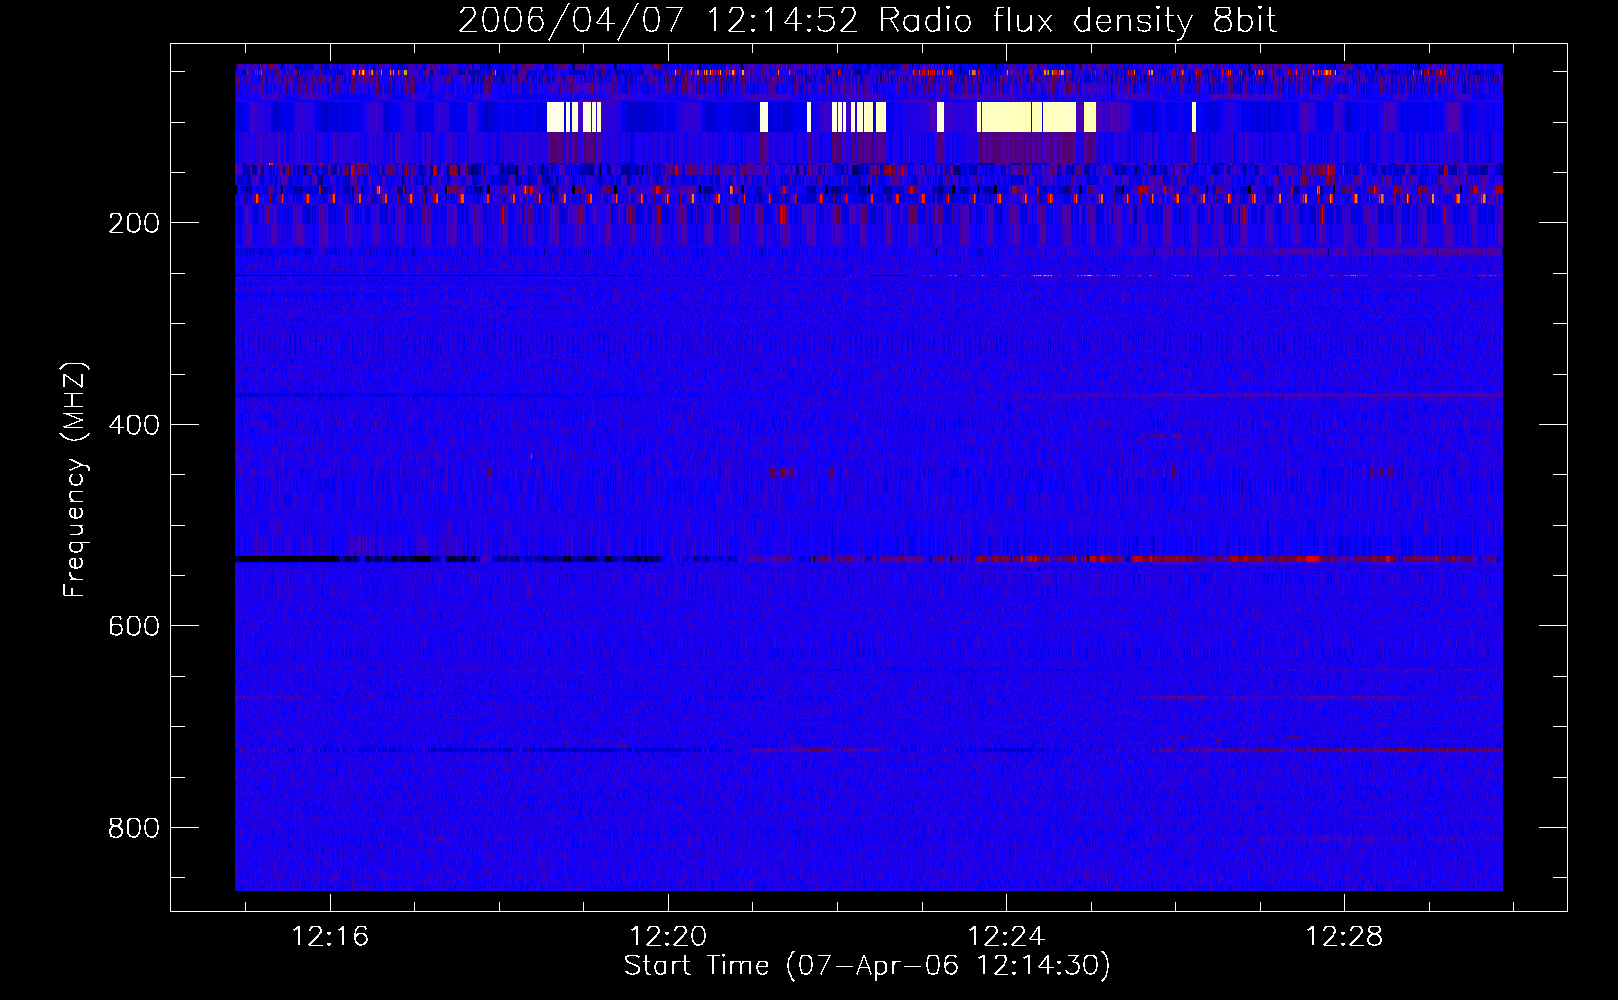Click the plot title "2006/04/07 12:14:52 Radio flux density 8bit"
This screenshot has height=1000, width=1618.
click(867, 20)
